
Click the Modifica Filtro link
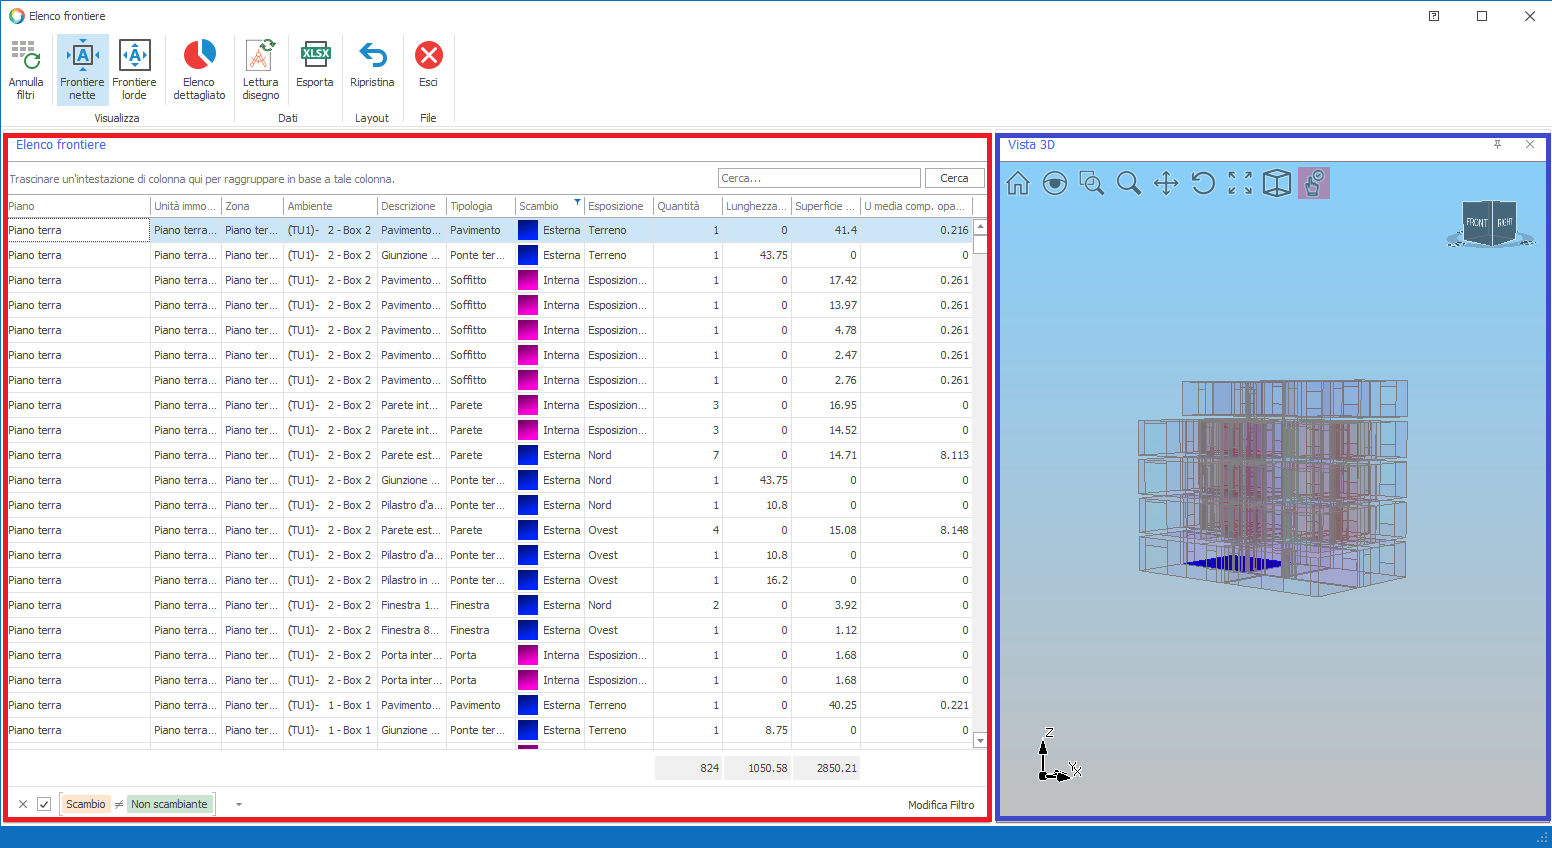pyautogui.click(x=940, y=805)
